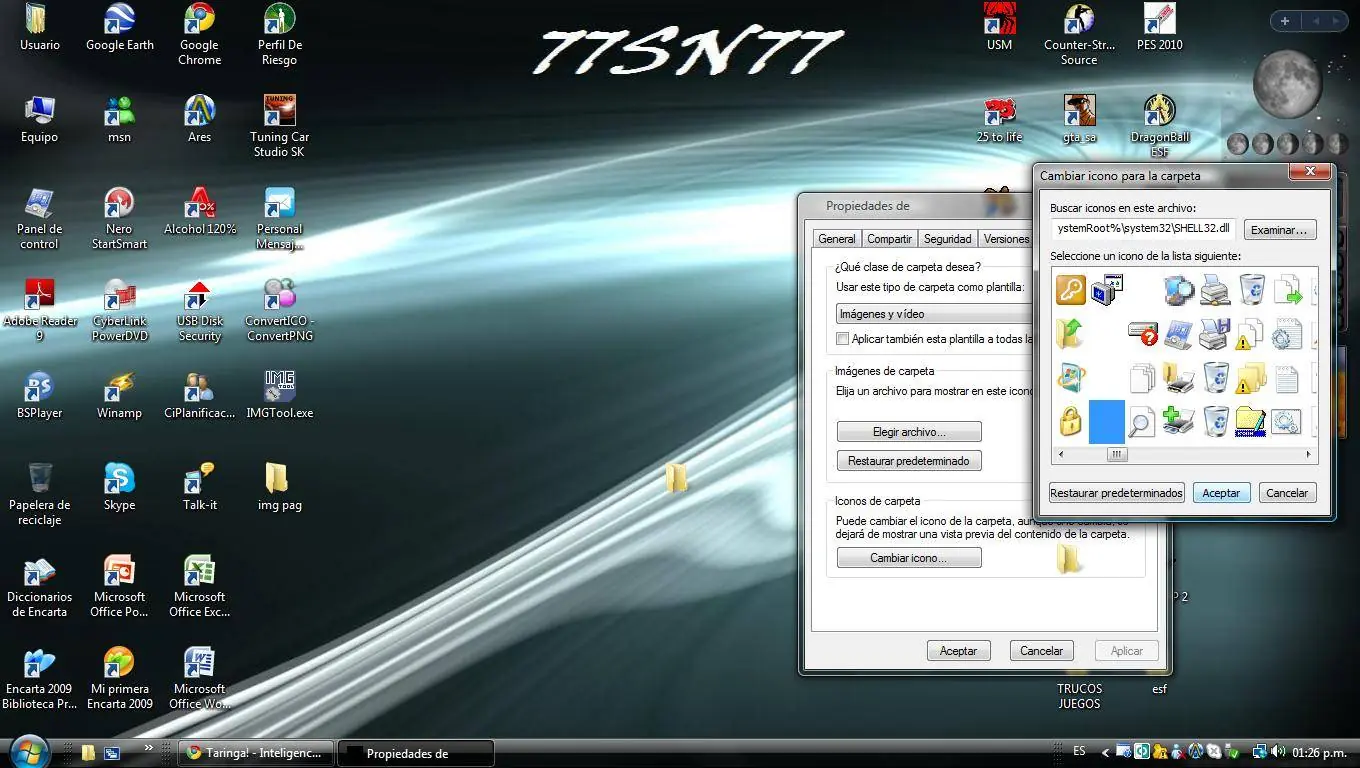Click Cancelar in the Propiedades window
1360x768 pixels.
(x=1041, y=651)
